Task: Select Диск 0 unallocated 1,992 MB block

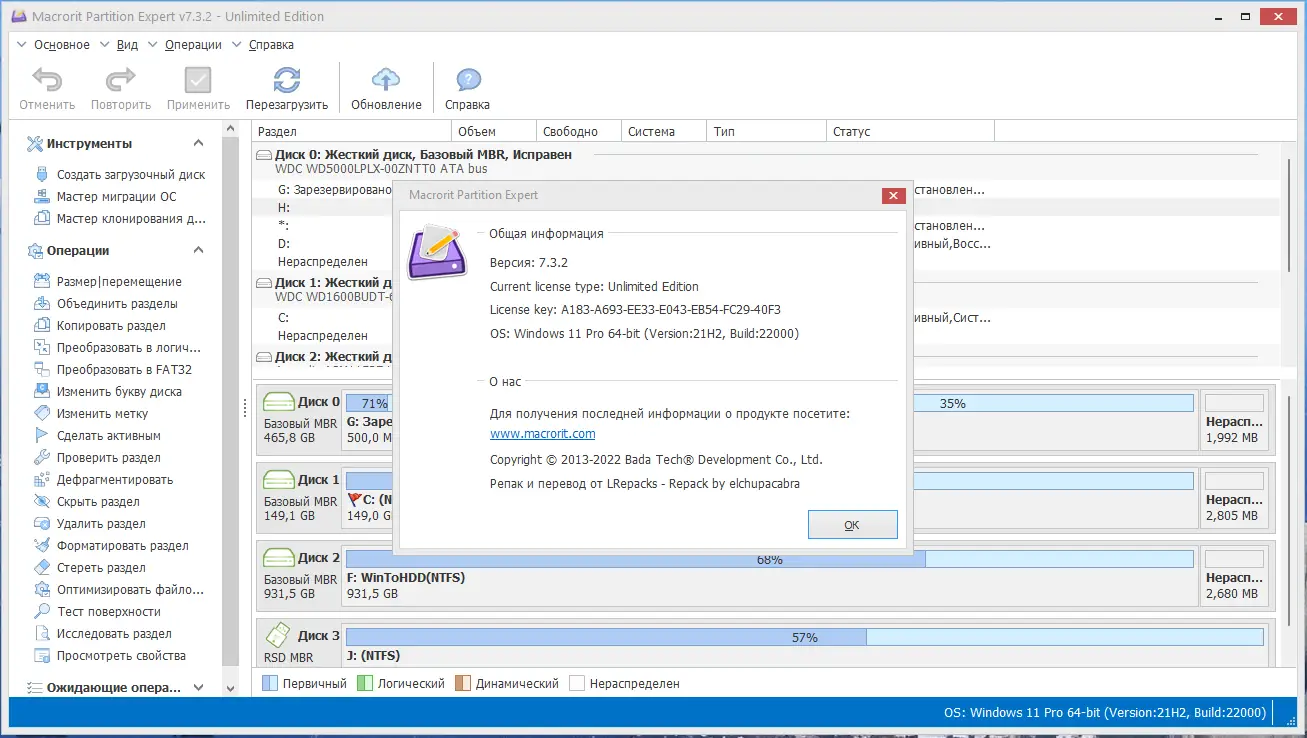Action: pyautogui.click(x=1234, y=418)
